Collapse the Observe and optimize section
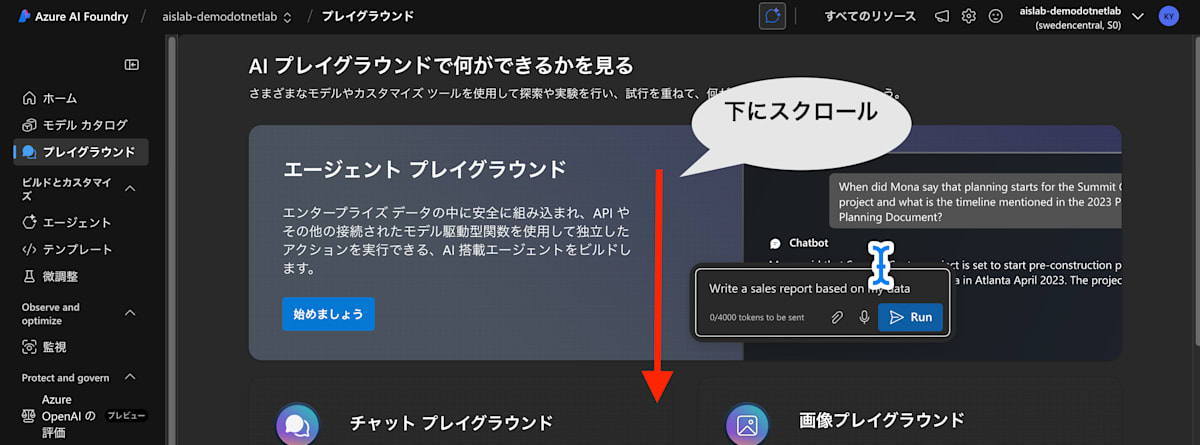Viewport: 1200px width, 445px height. pyautogui.click(x=130, y=313)
